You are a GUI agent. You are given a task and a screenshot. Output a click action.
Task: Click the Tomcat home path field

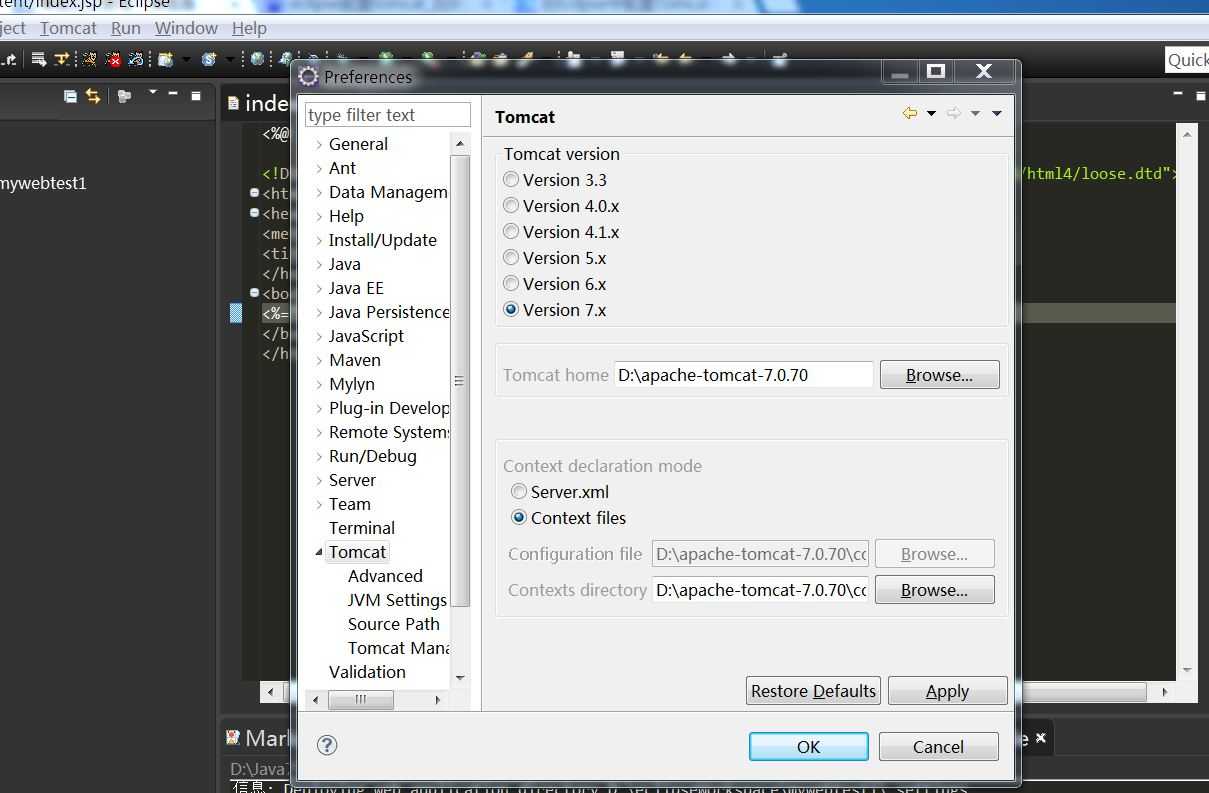point(744,375)
